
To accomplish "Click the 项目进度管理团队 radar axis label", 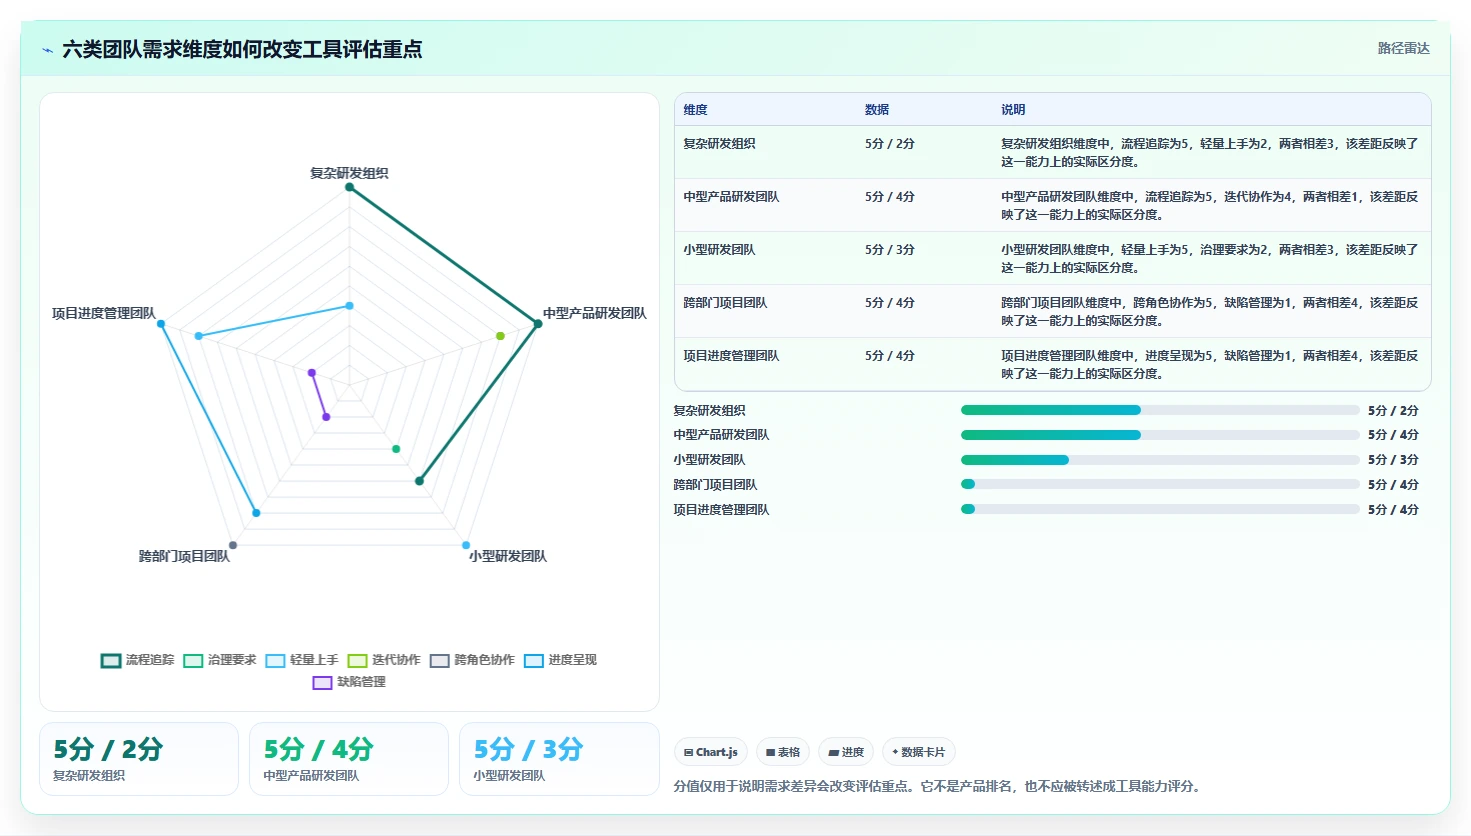I will coord(104,313).
